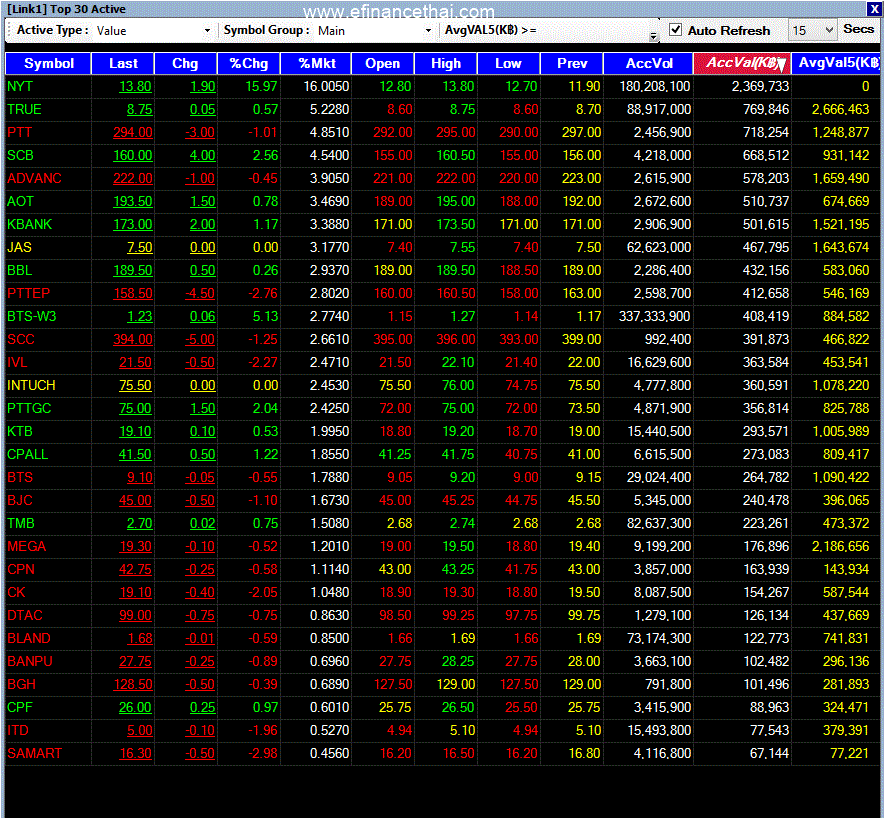The image size is (885, 818).
Task: Toggle the Auto Refresh checkbox
Action: [x=675, y=30]
